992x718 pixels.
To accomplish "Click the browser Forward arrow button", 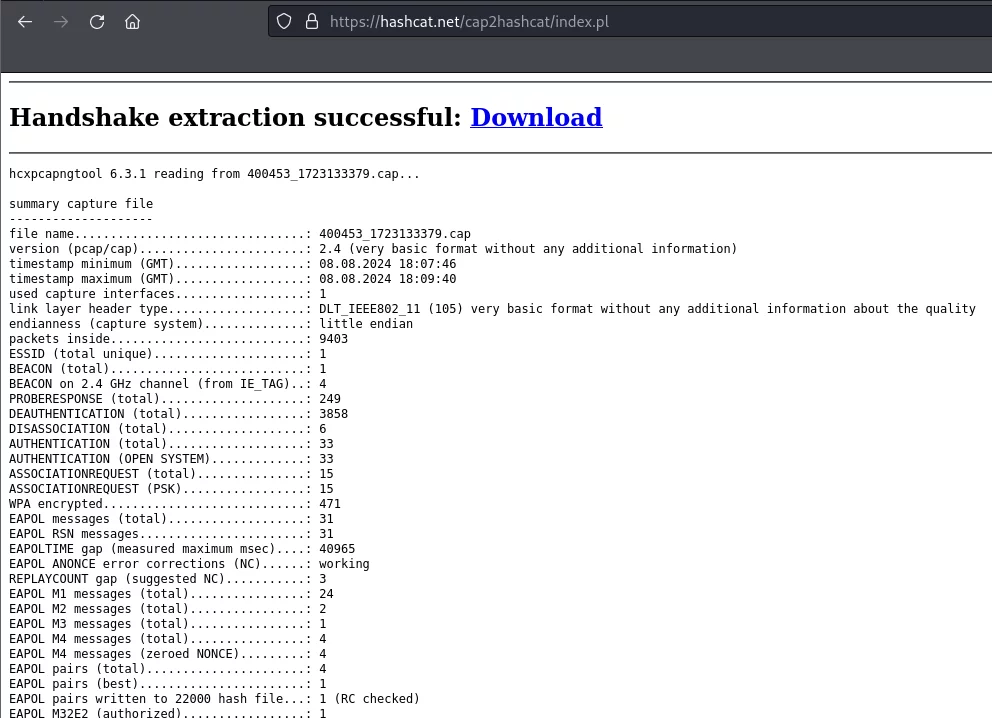I will [x=61, y=21].
